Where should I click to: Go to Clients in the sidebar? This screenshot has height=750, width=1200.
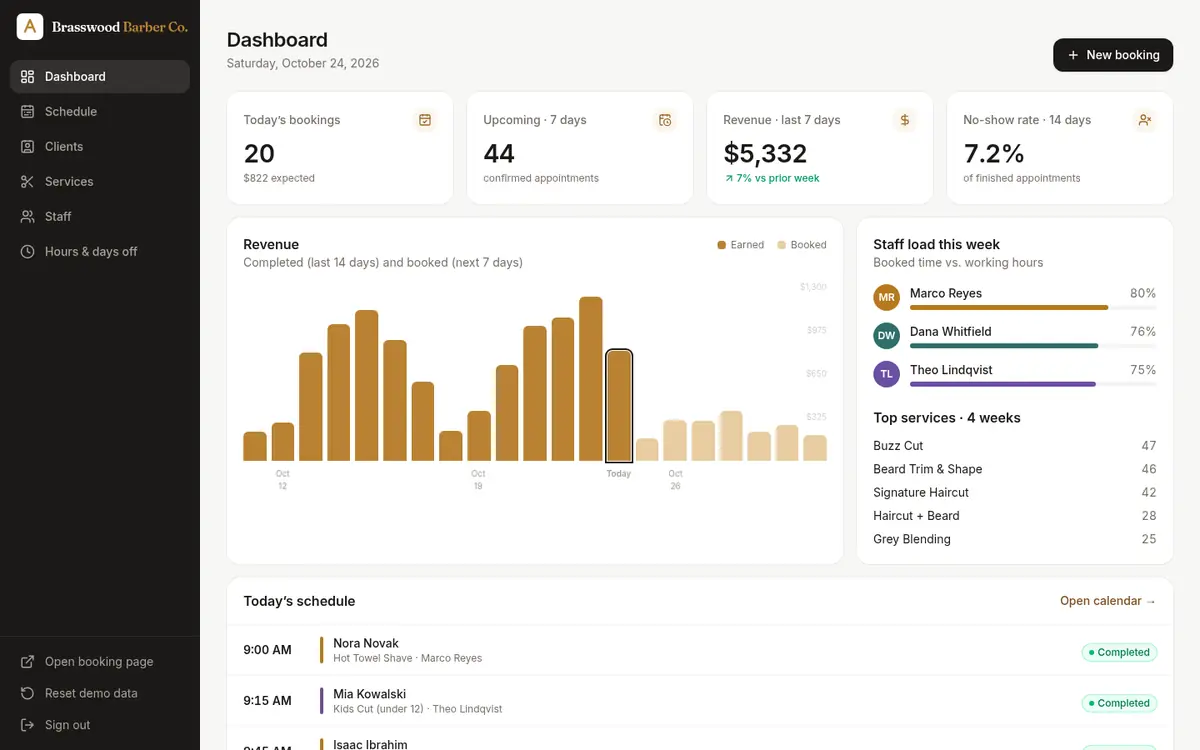pyautogui.click(x=100, y=147)
